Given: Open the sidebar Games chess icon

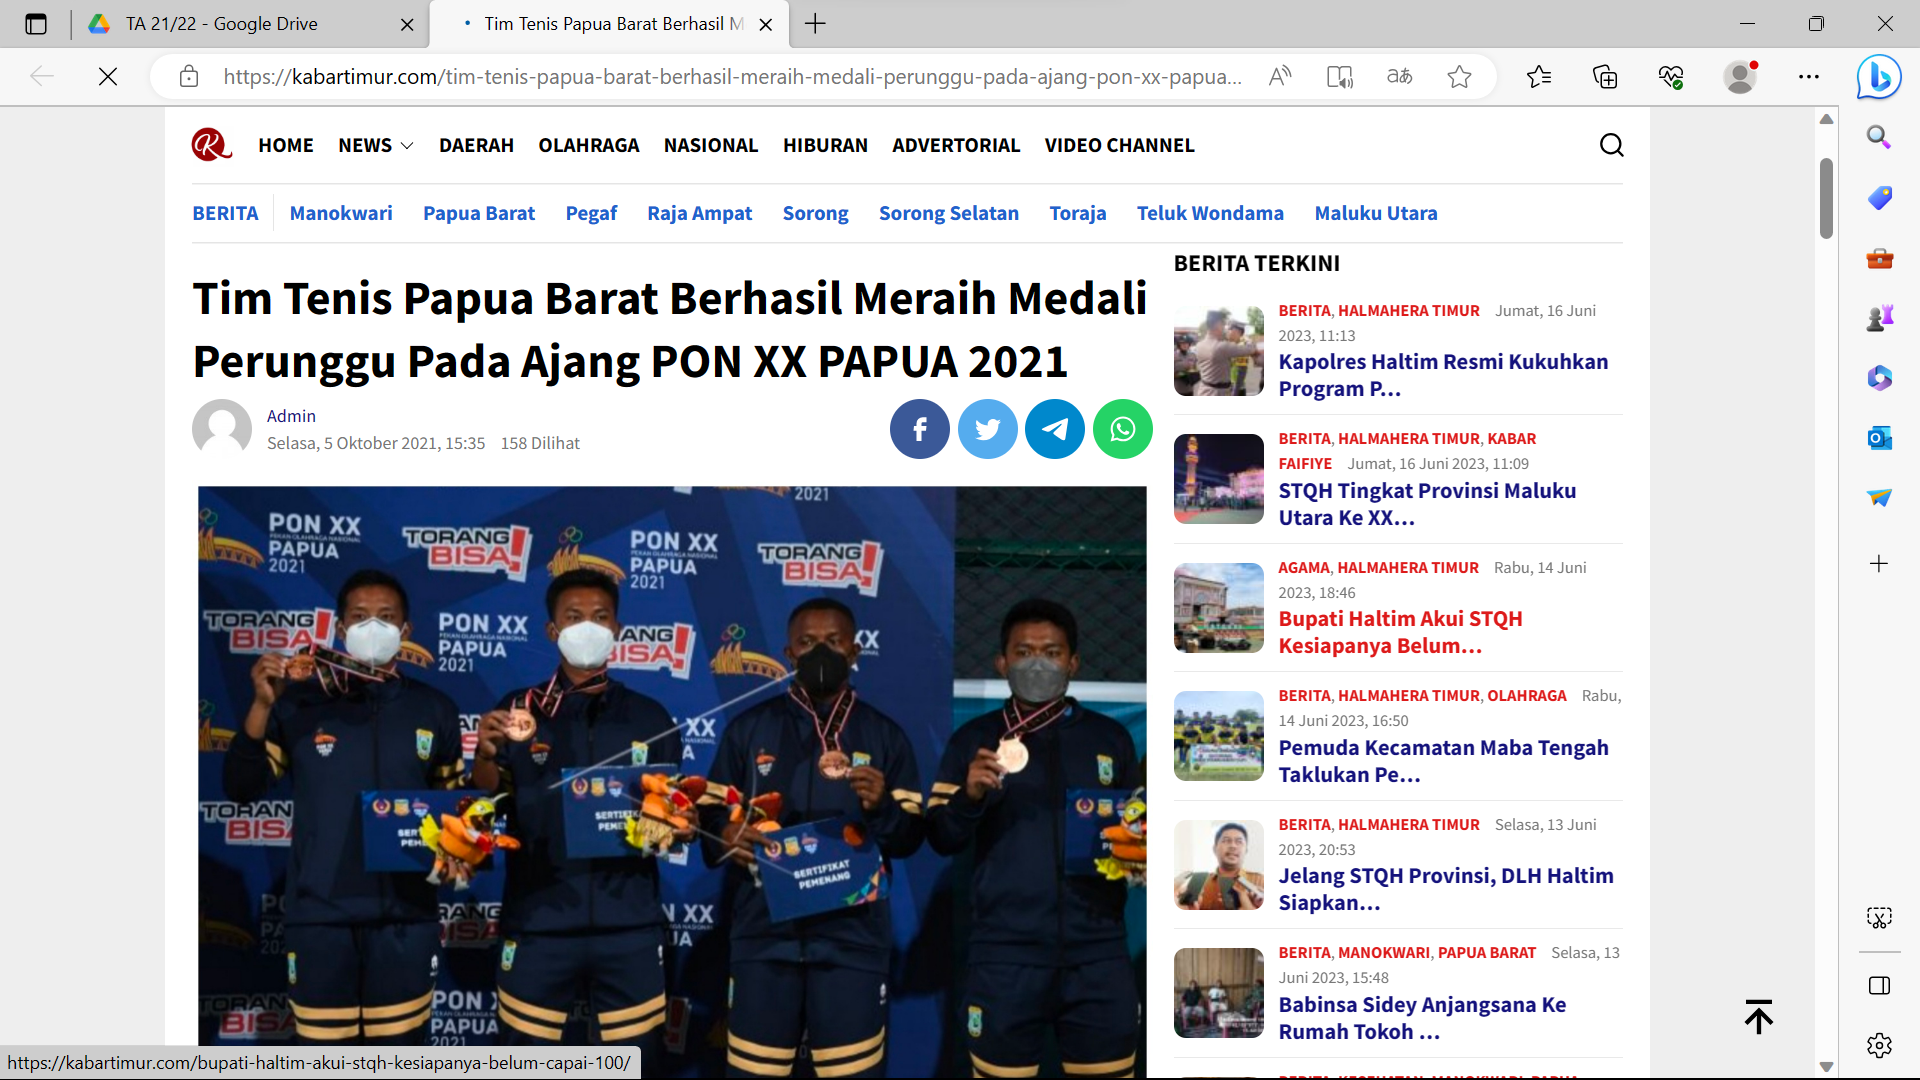Looking at the screenshot, I should point(1879,318).
